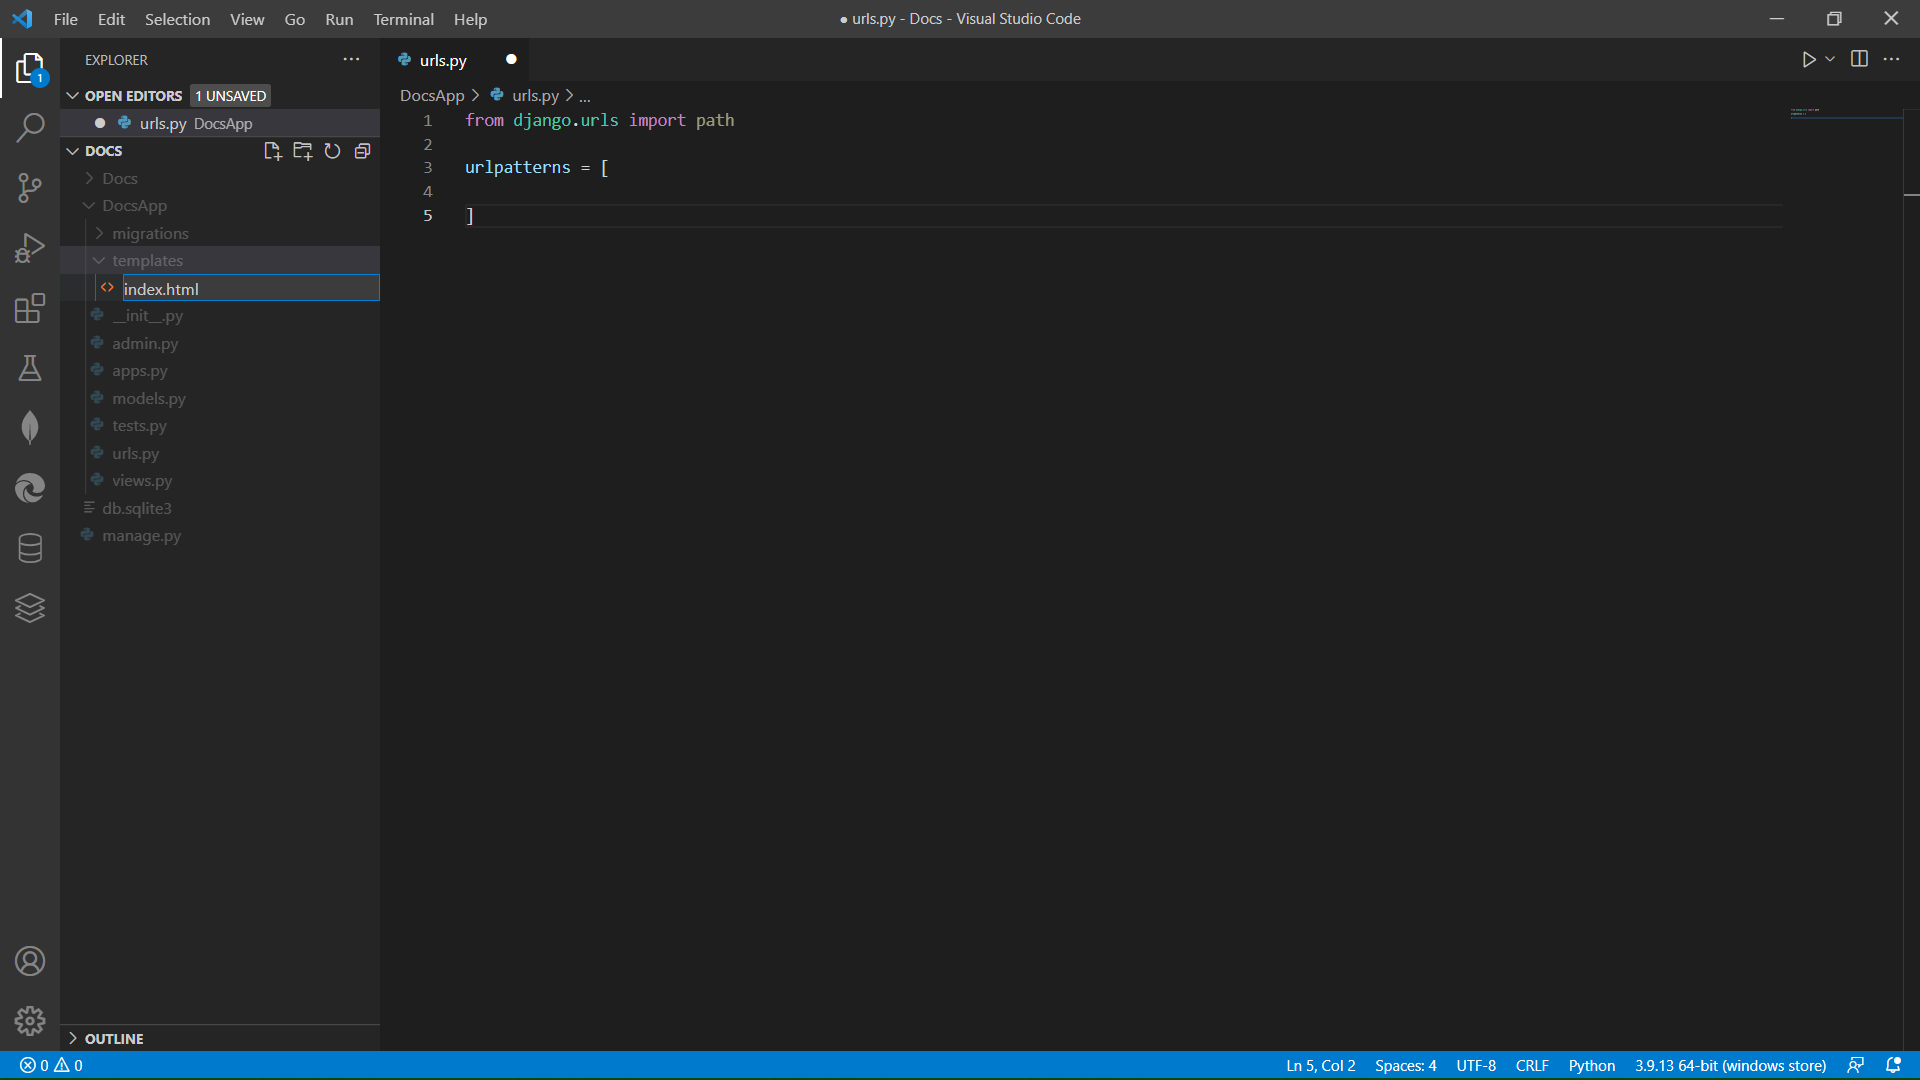
Task: Collapse all folders in explorer
Action: [x=362, y=151]
